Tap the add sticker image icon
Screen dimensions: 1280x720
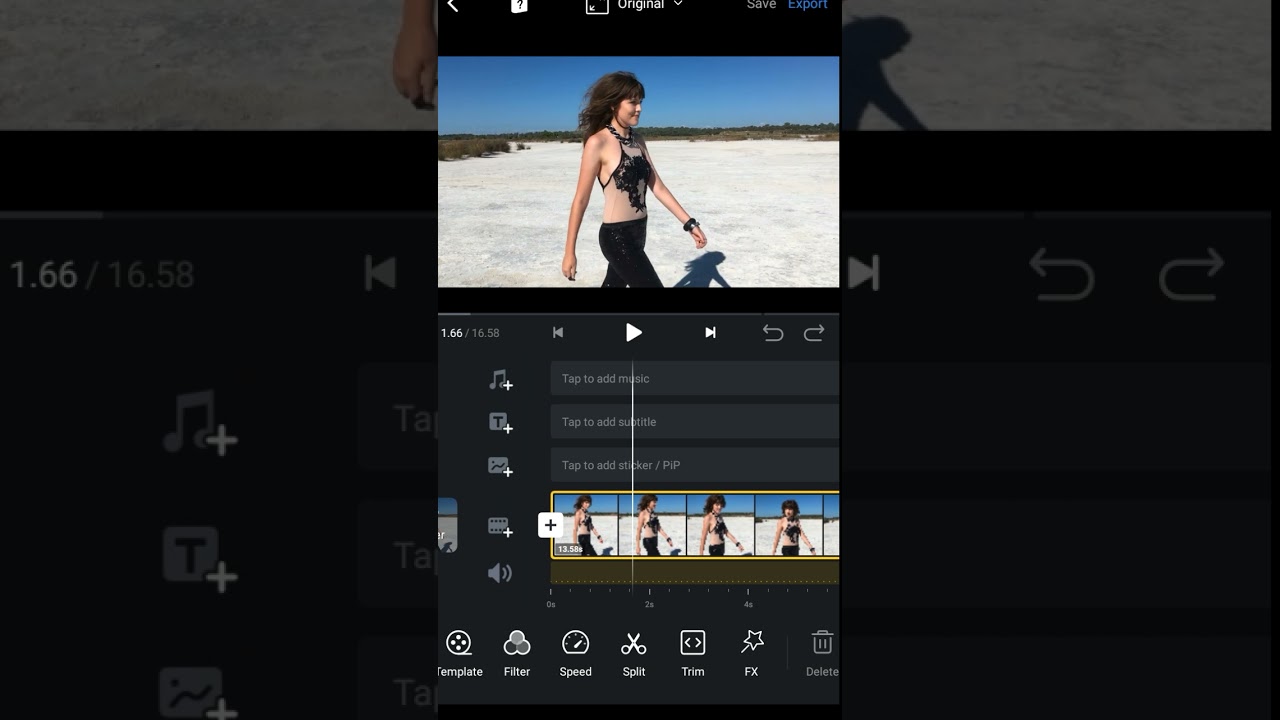click(500, 466)
